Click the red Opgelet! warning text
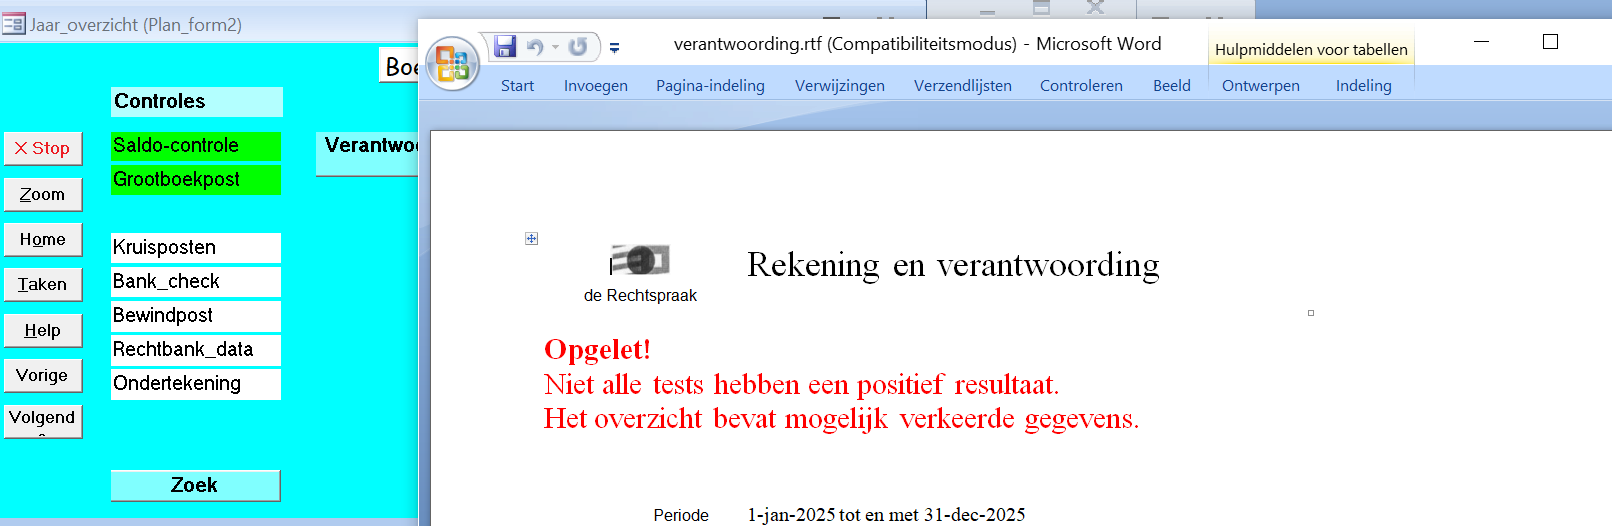The width and height of the screenshot is (1612, 526). [x=597, y=350]
